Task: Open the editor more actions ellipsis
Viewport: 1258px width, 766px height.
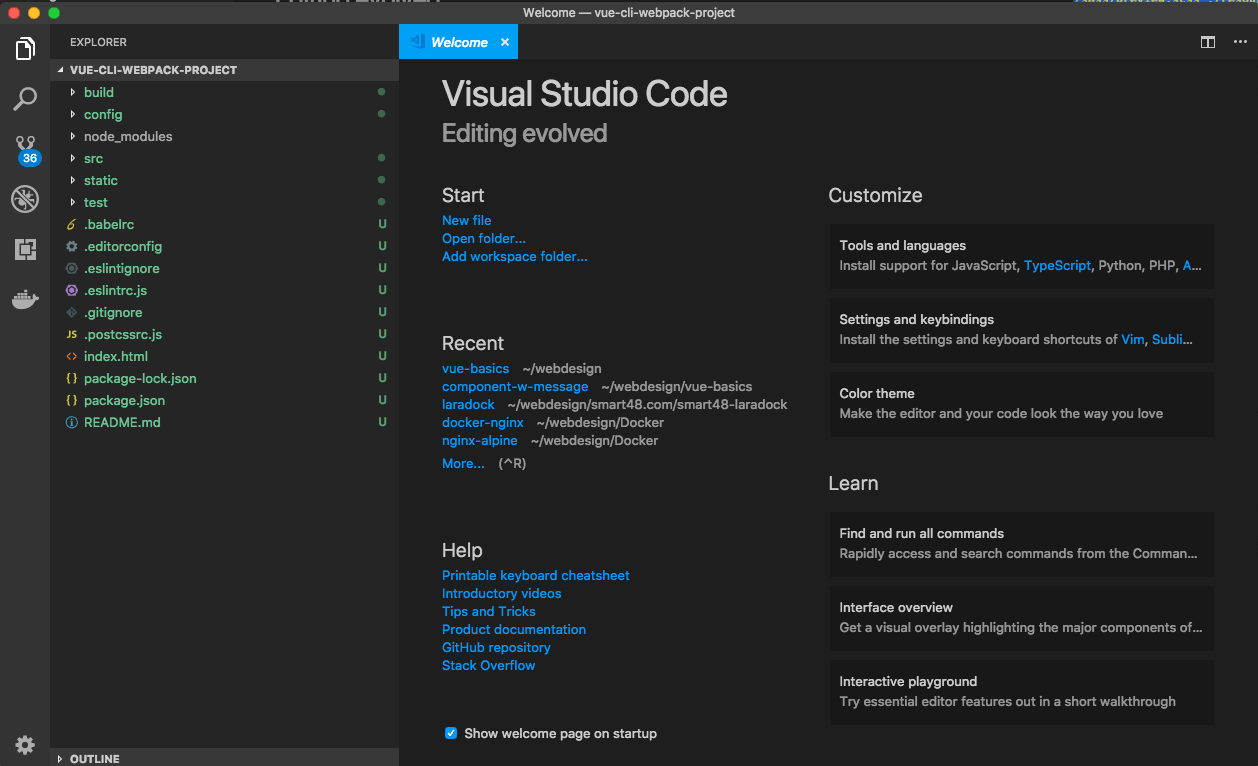Action: (1240, 42)
